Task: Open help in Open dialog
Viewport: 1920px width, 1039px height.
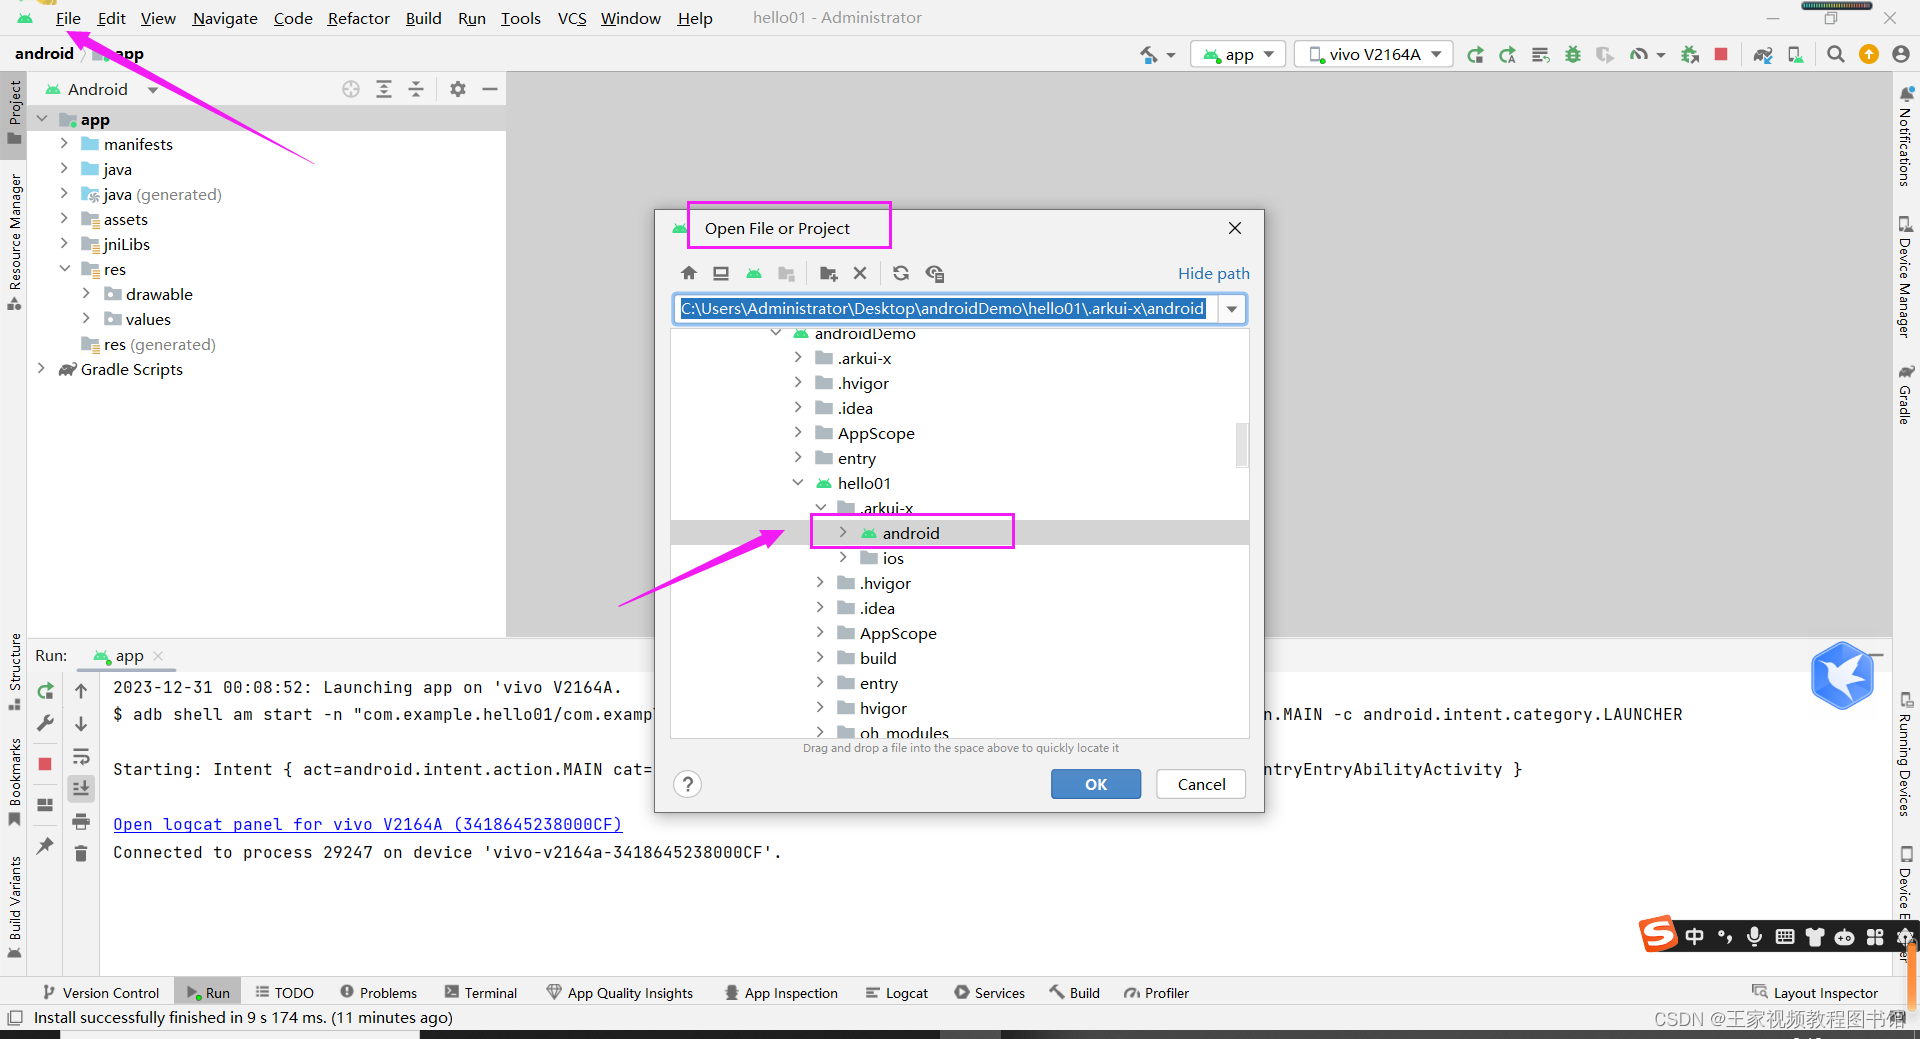Action: [688, 784]
